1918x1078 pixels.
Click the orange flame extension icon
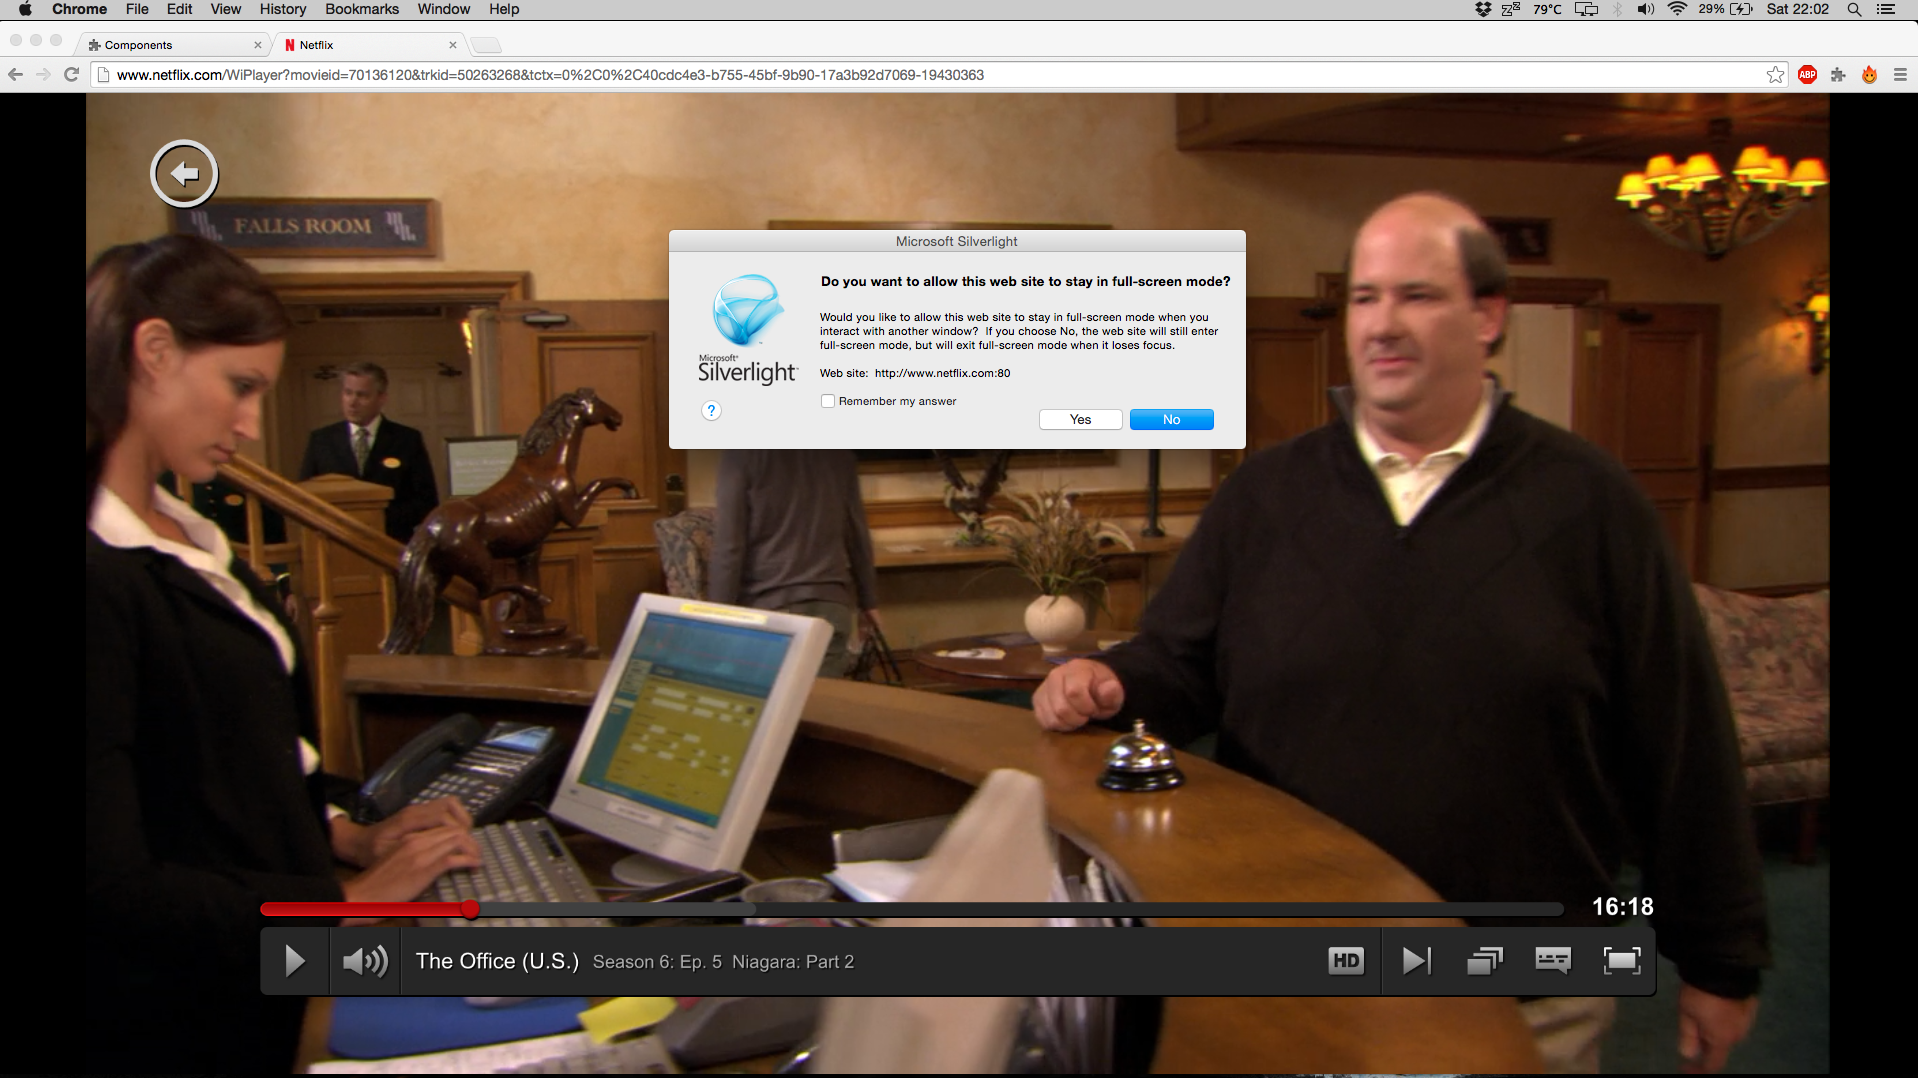pyautogui.click(x=1869, y=75)
